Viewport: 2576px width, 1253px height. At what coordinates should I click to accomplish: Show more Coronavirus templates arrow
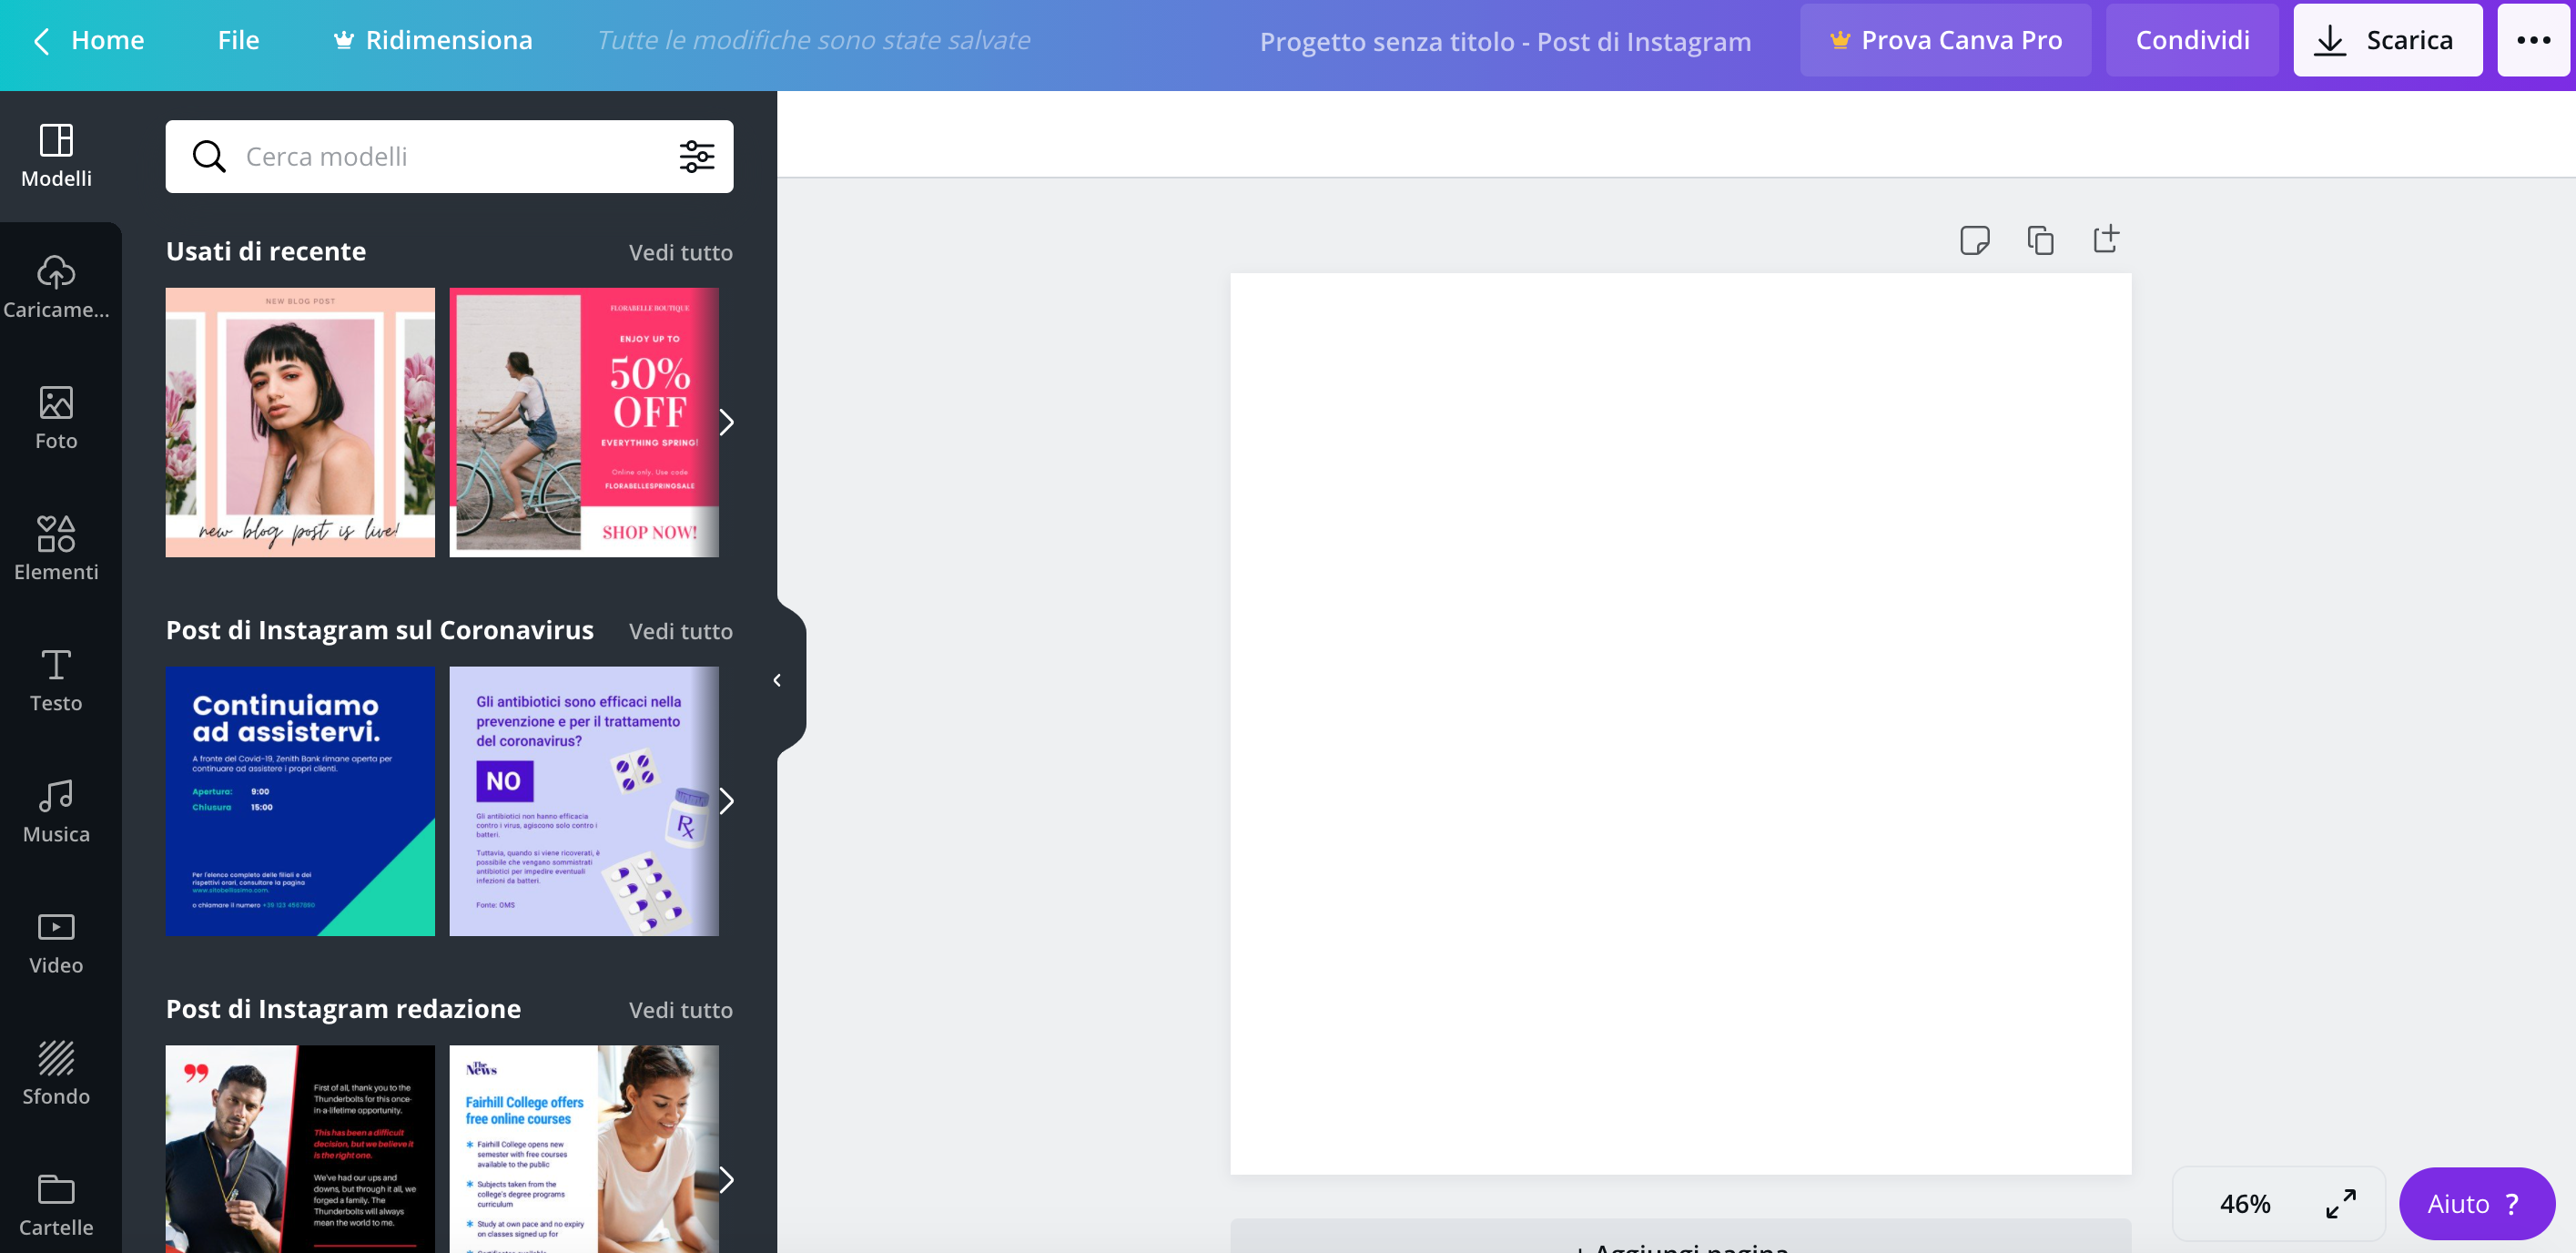coord(727,801)
